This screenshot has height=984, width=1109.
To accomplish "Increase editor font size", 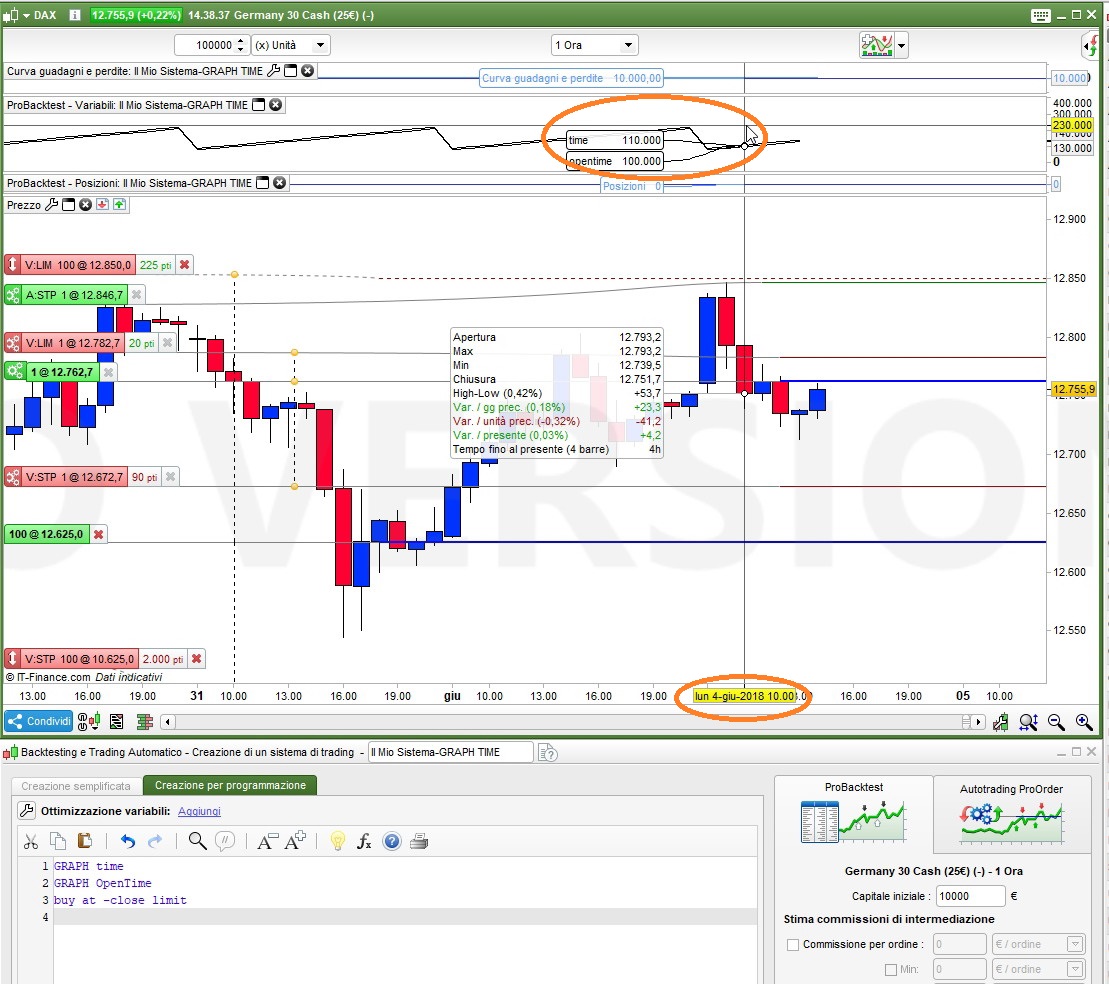I will coord(295,840).
